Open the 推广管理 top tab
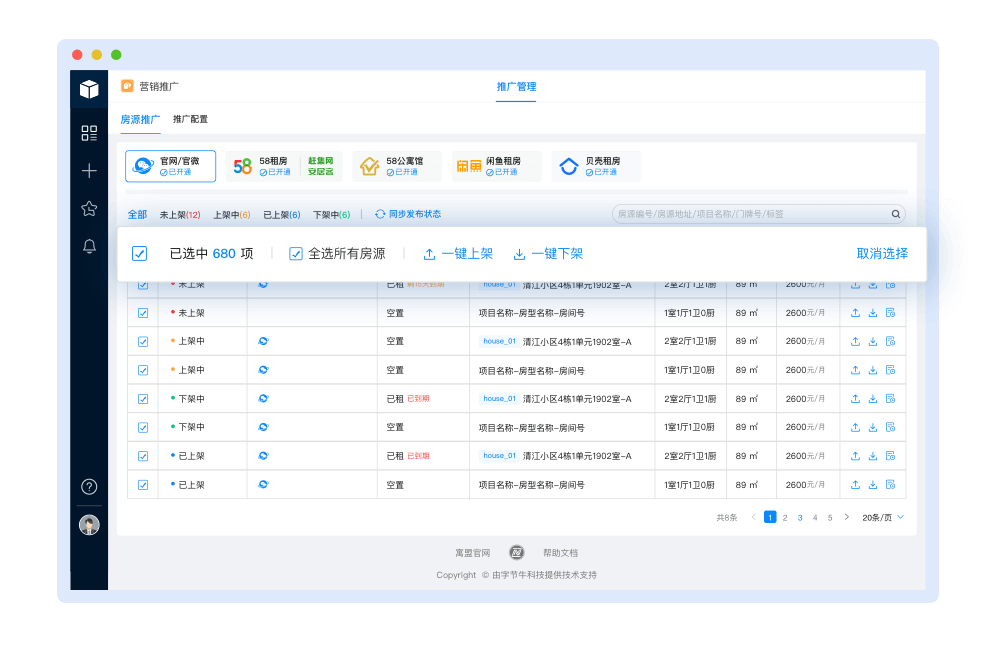Screen dimensions: 995x660 tap(516, 86)
